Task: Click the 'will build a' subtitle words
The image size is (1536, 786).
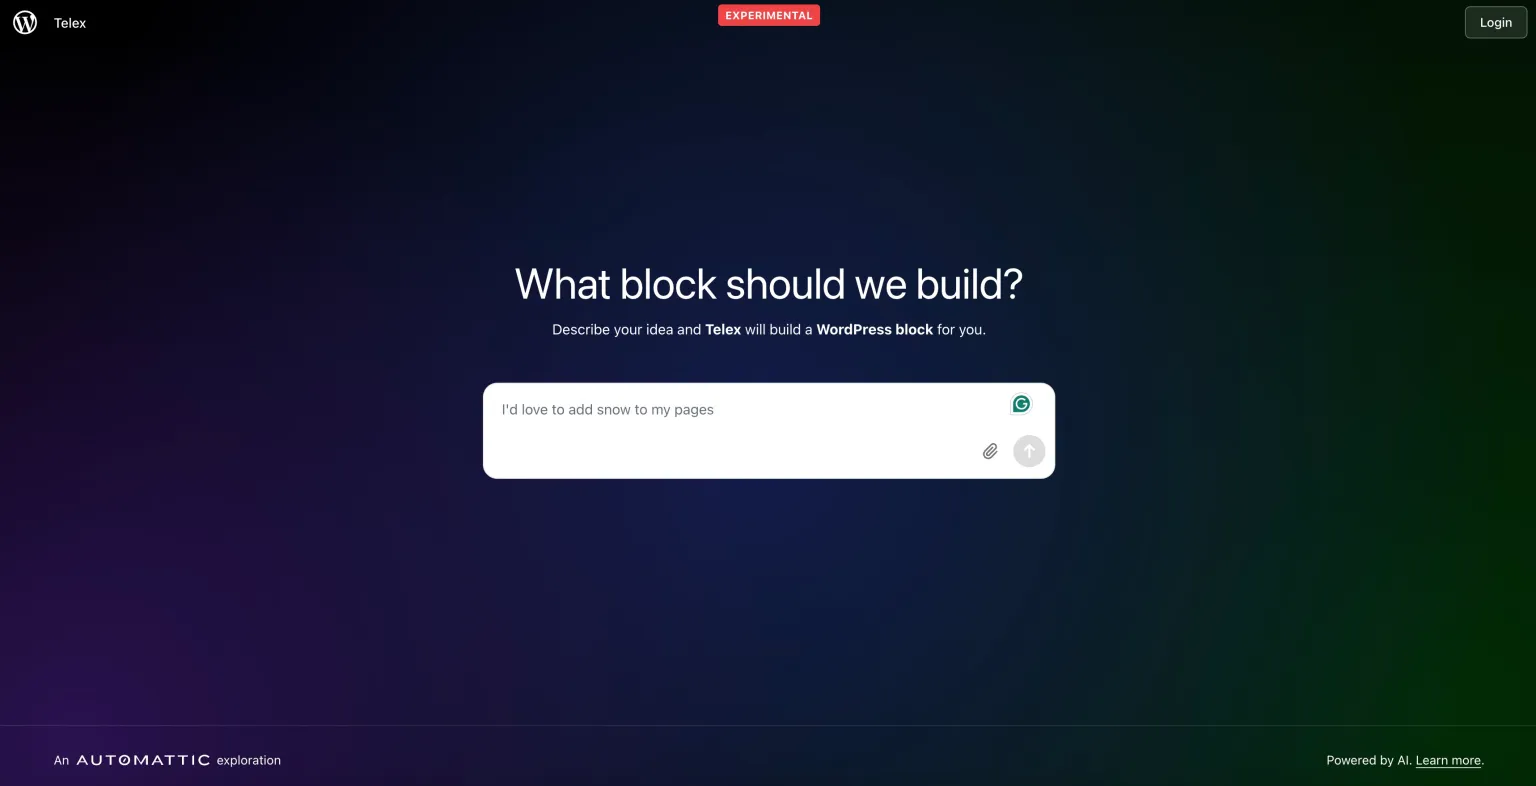Action: click(x=779, y=329)
